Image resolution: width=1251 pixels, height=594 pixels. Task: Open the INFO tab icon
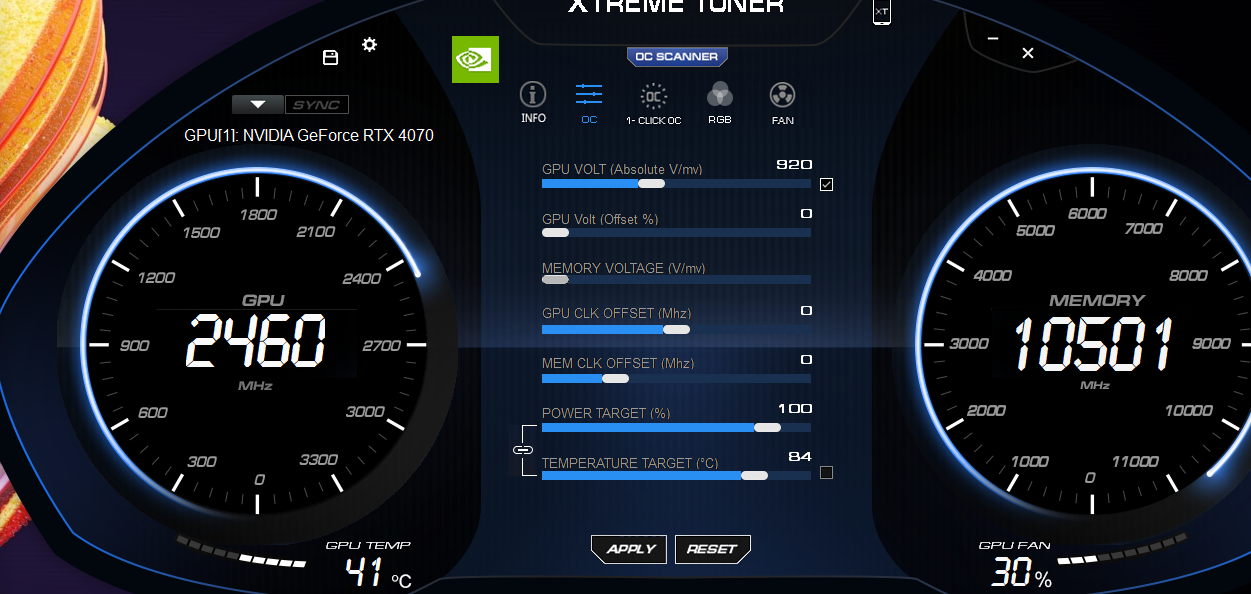pyautogui.click(x=533, y=103)
